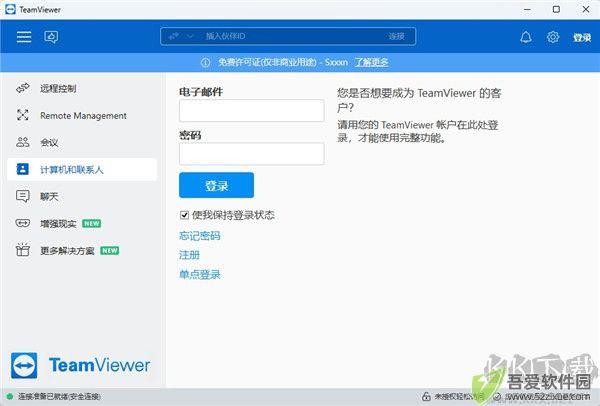This screenshot has width=600, height=406.
Task: Open 注册 sign-up link
Action: pos(189,255)
